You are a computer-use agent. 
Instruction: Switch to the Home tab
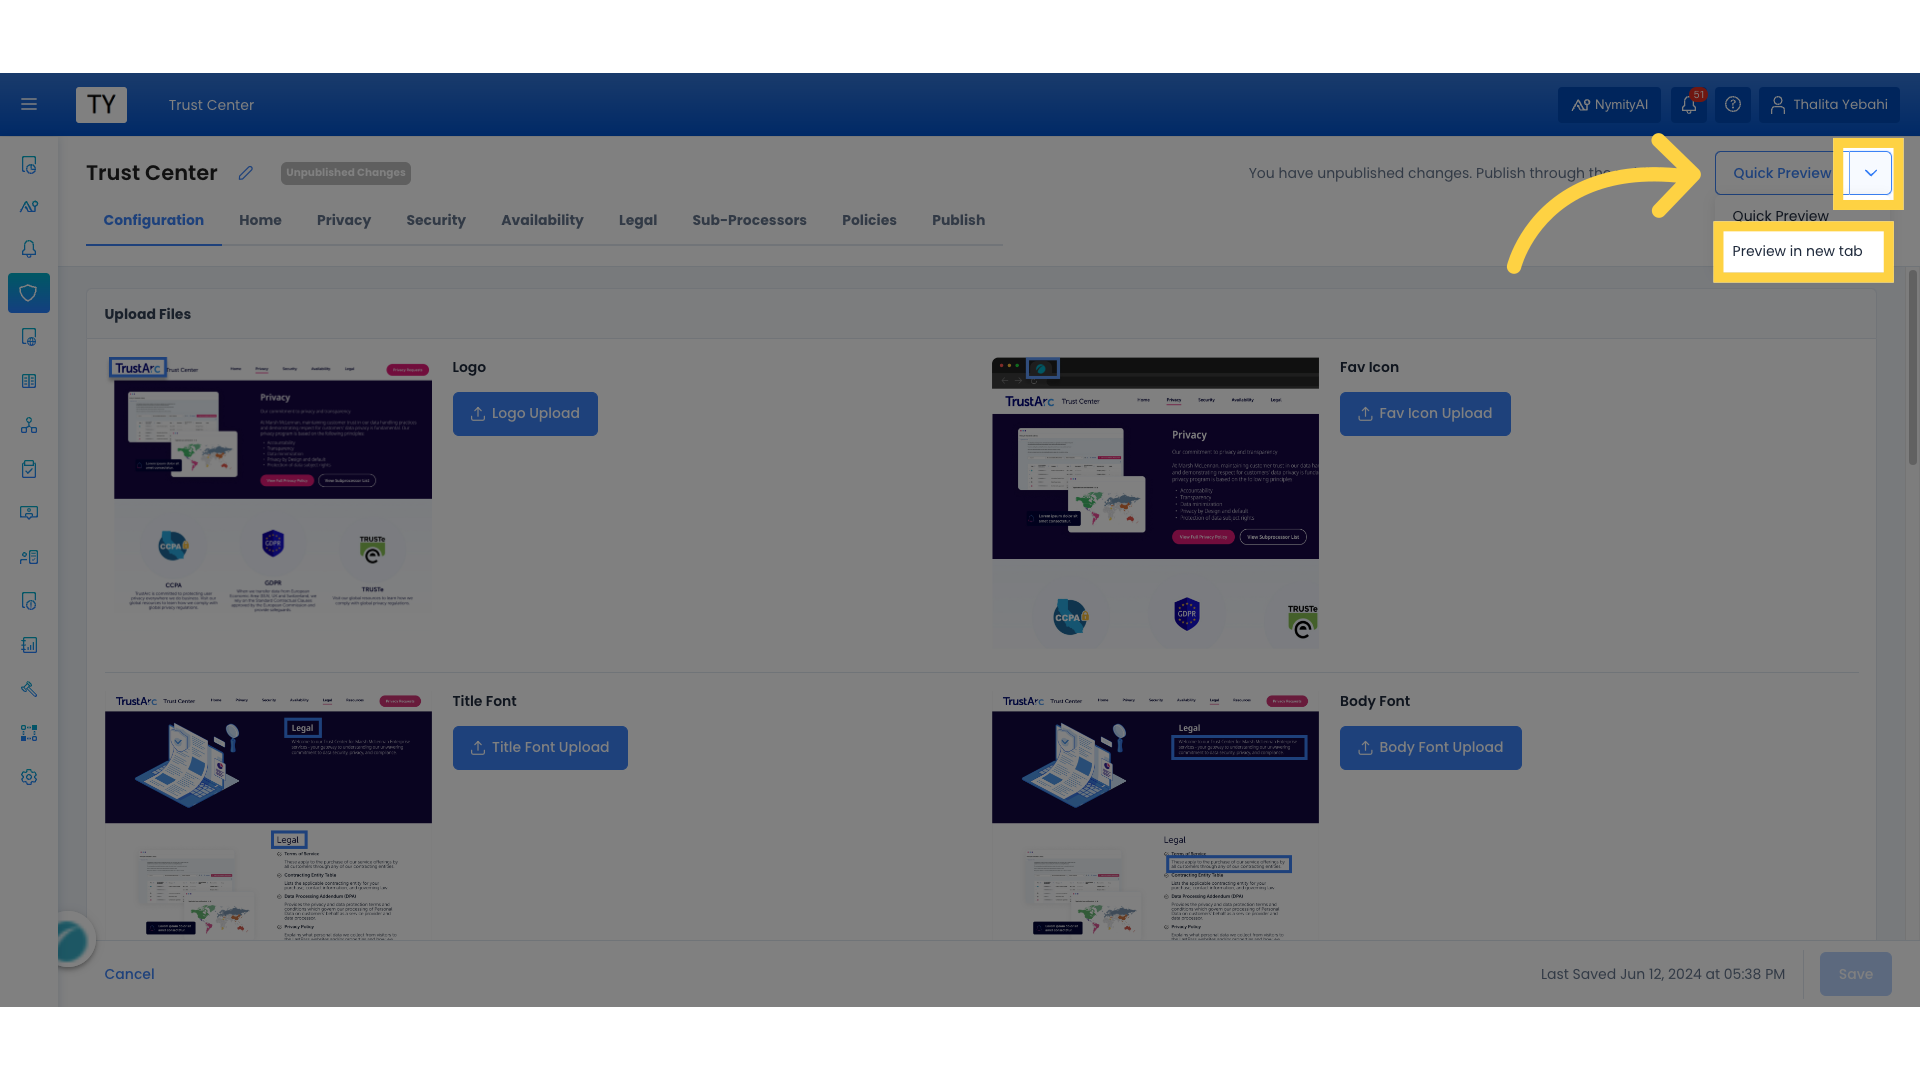coord(260,220)
